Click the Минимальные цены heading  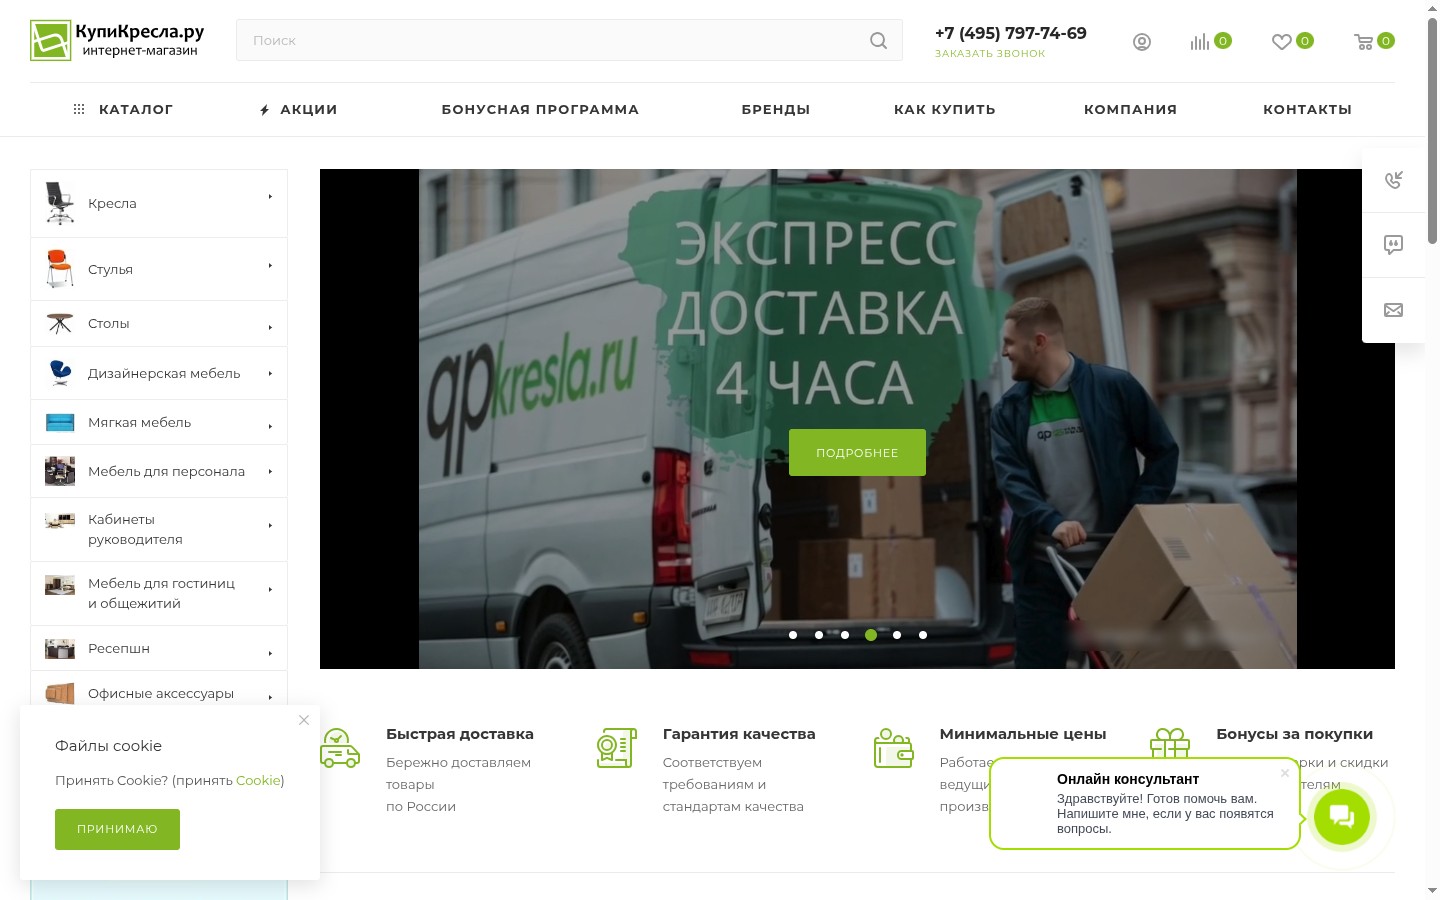pos(1023,734)
